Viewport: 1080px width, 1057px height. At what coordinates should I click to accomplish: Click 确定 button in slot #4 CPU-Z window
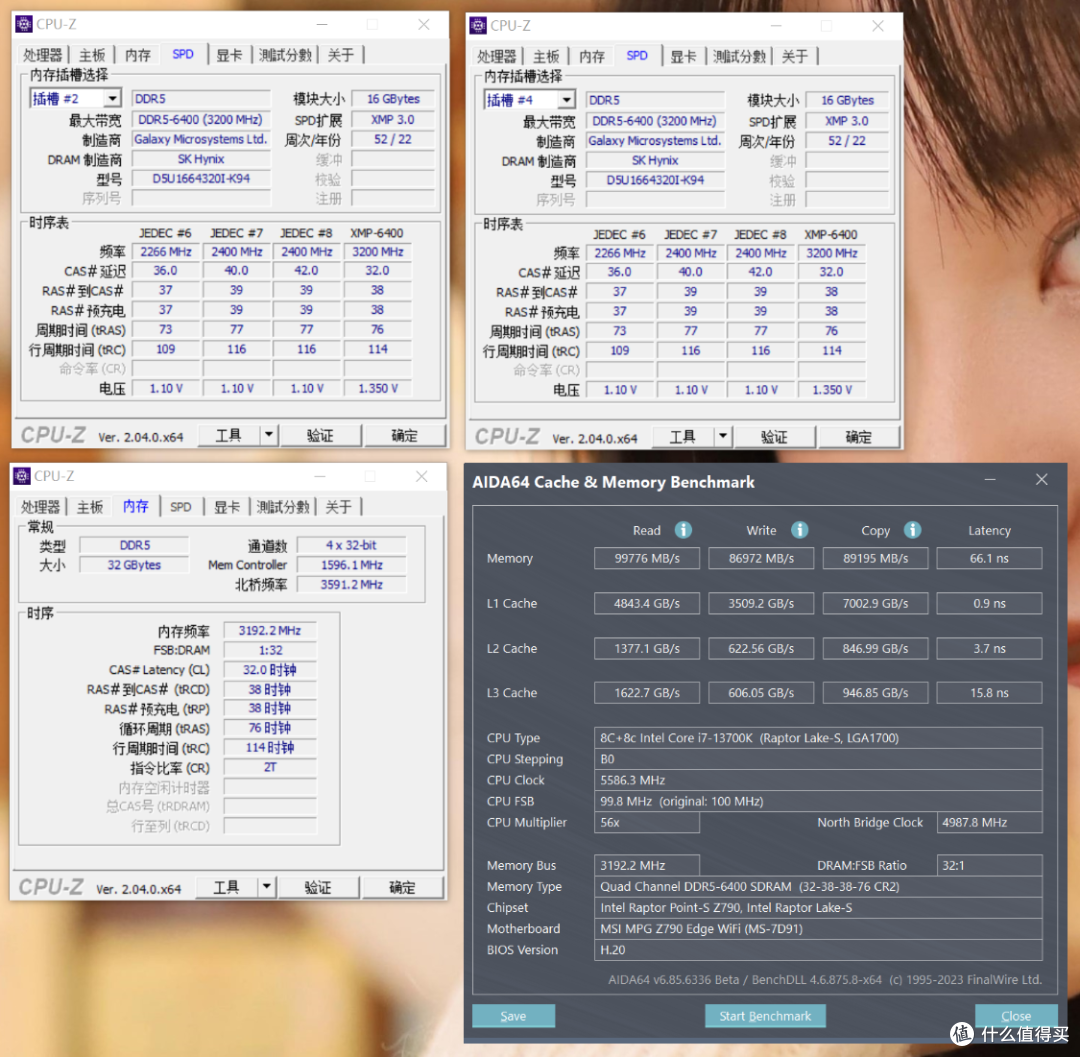point(858,436)
